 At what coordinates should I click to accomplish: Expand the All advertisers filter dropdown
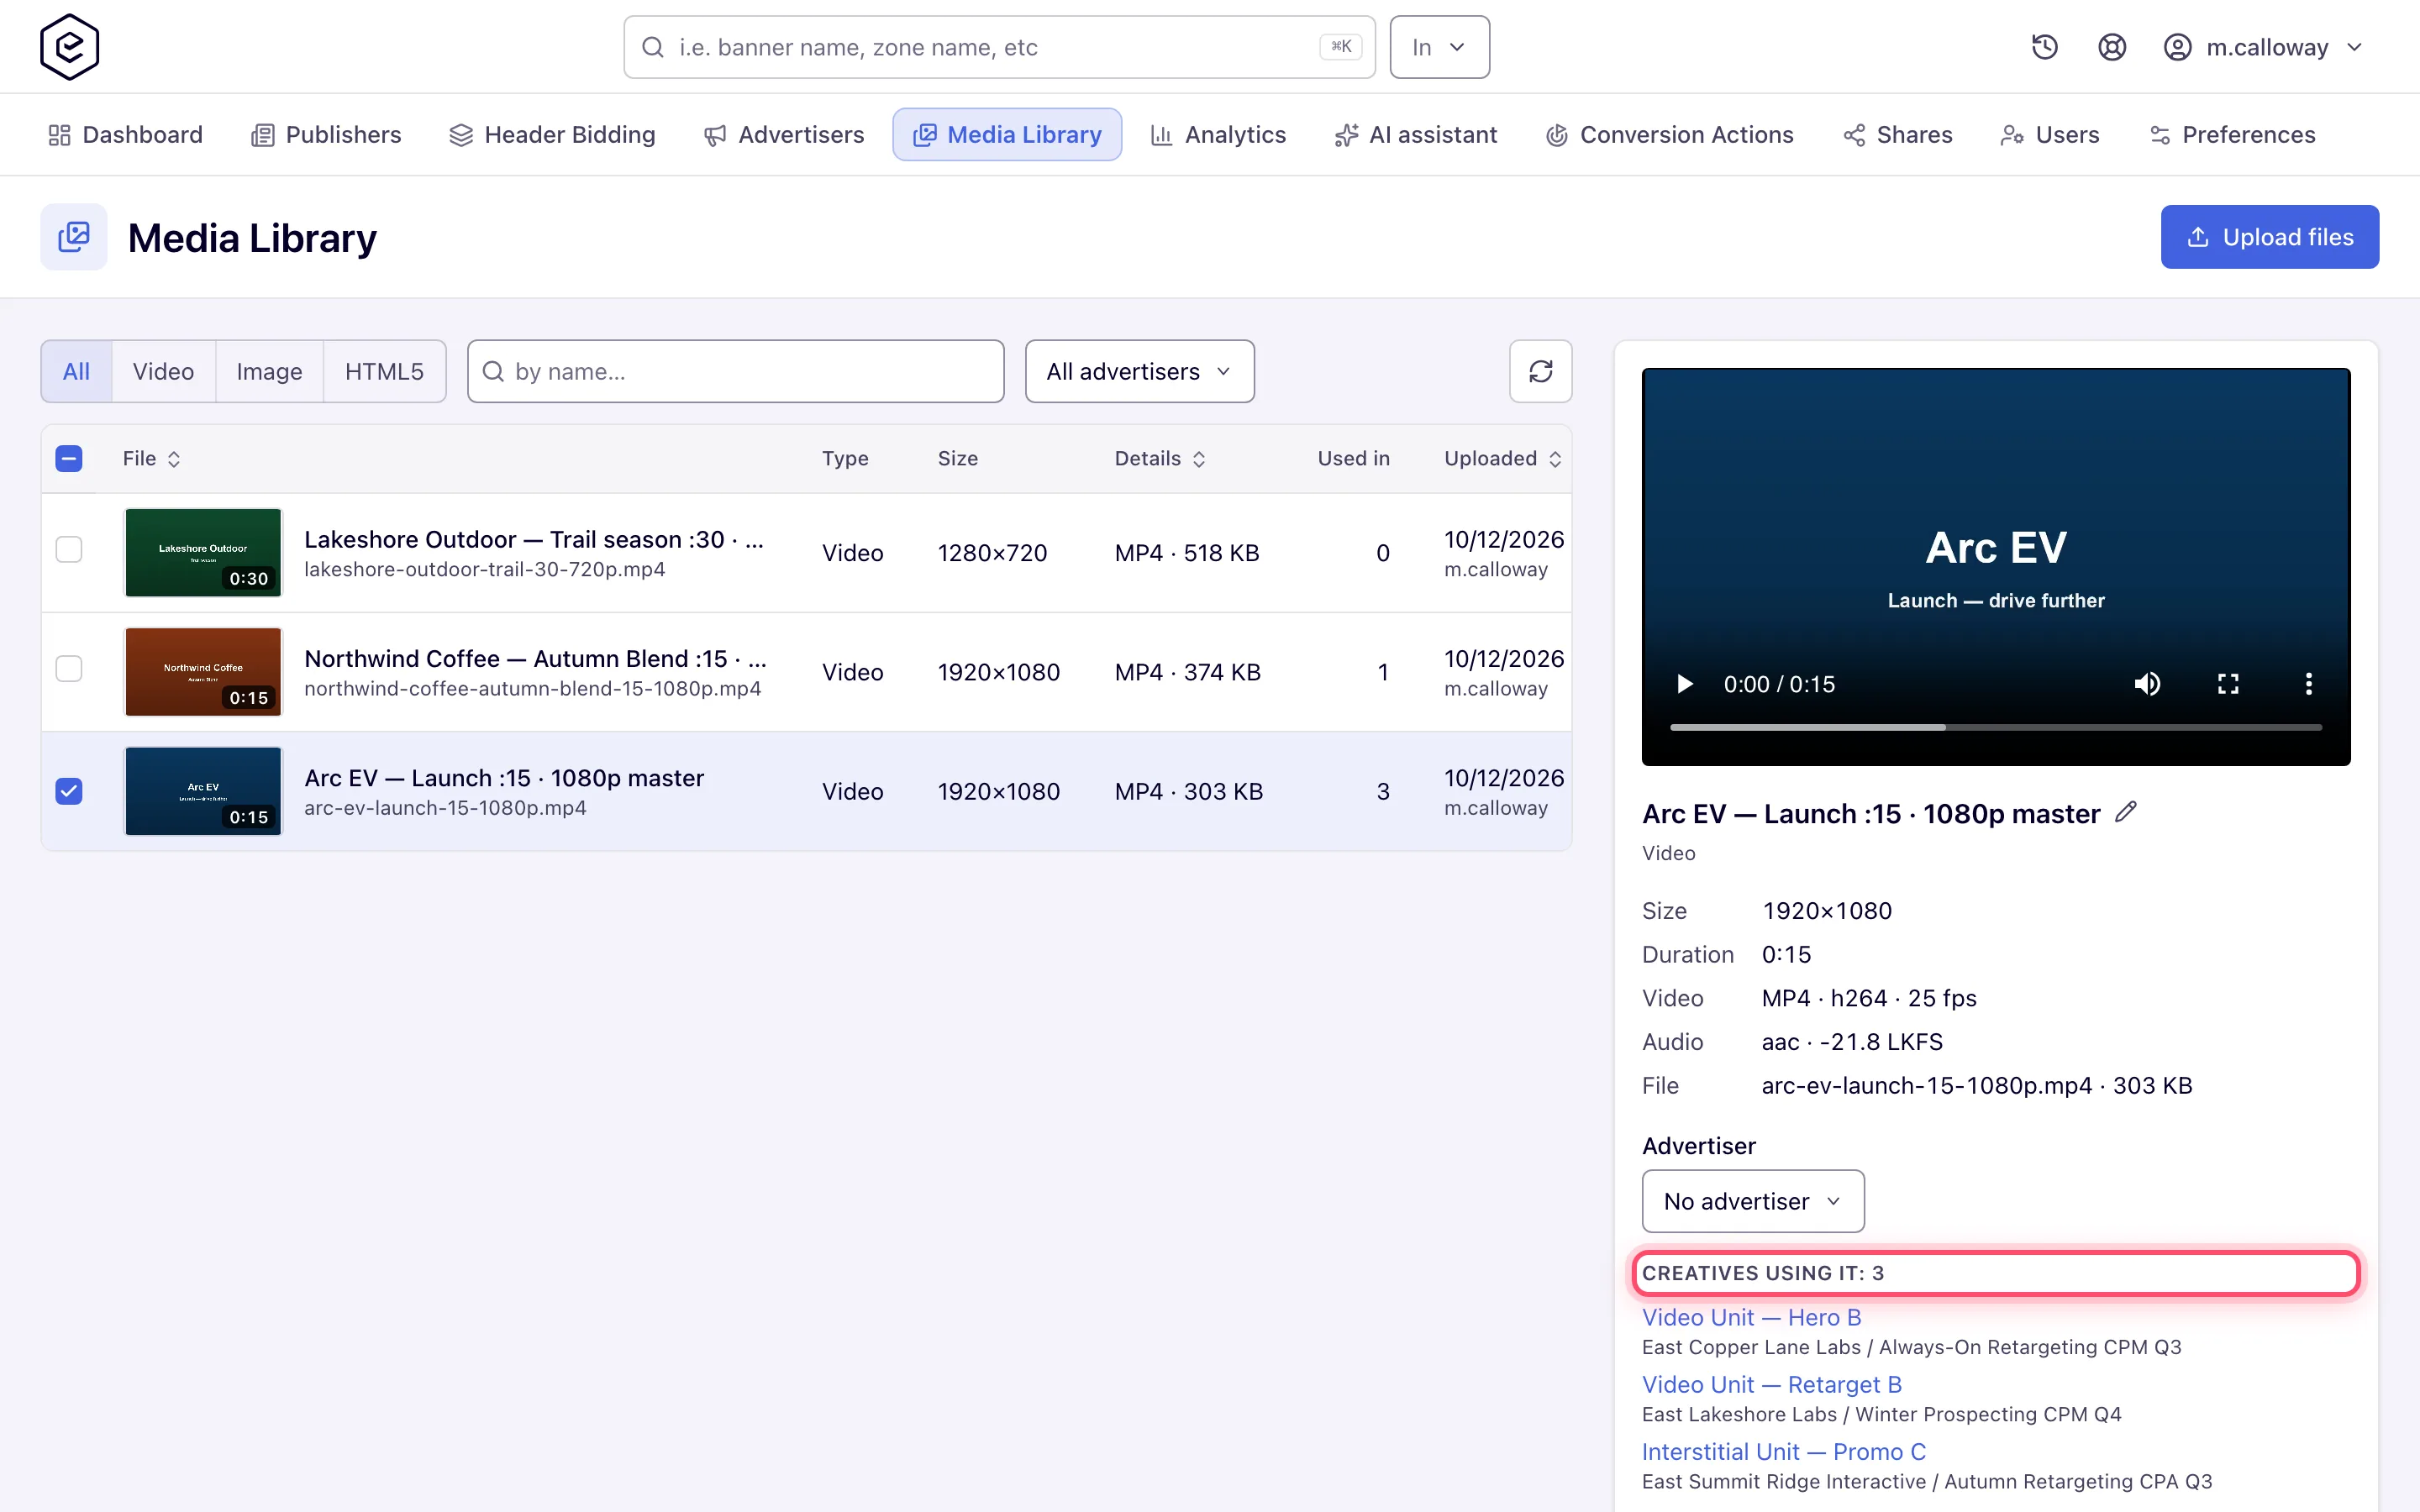[1139, 371]
